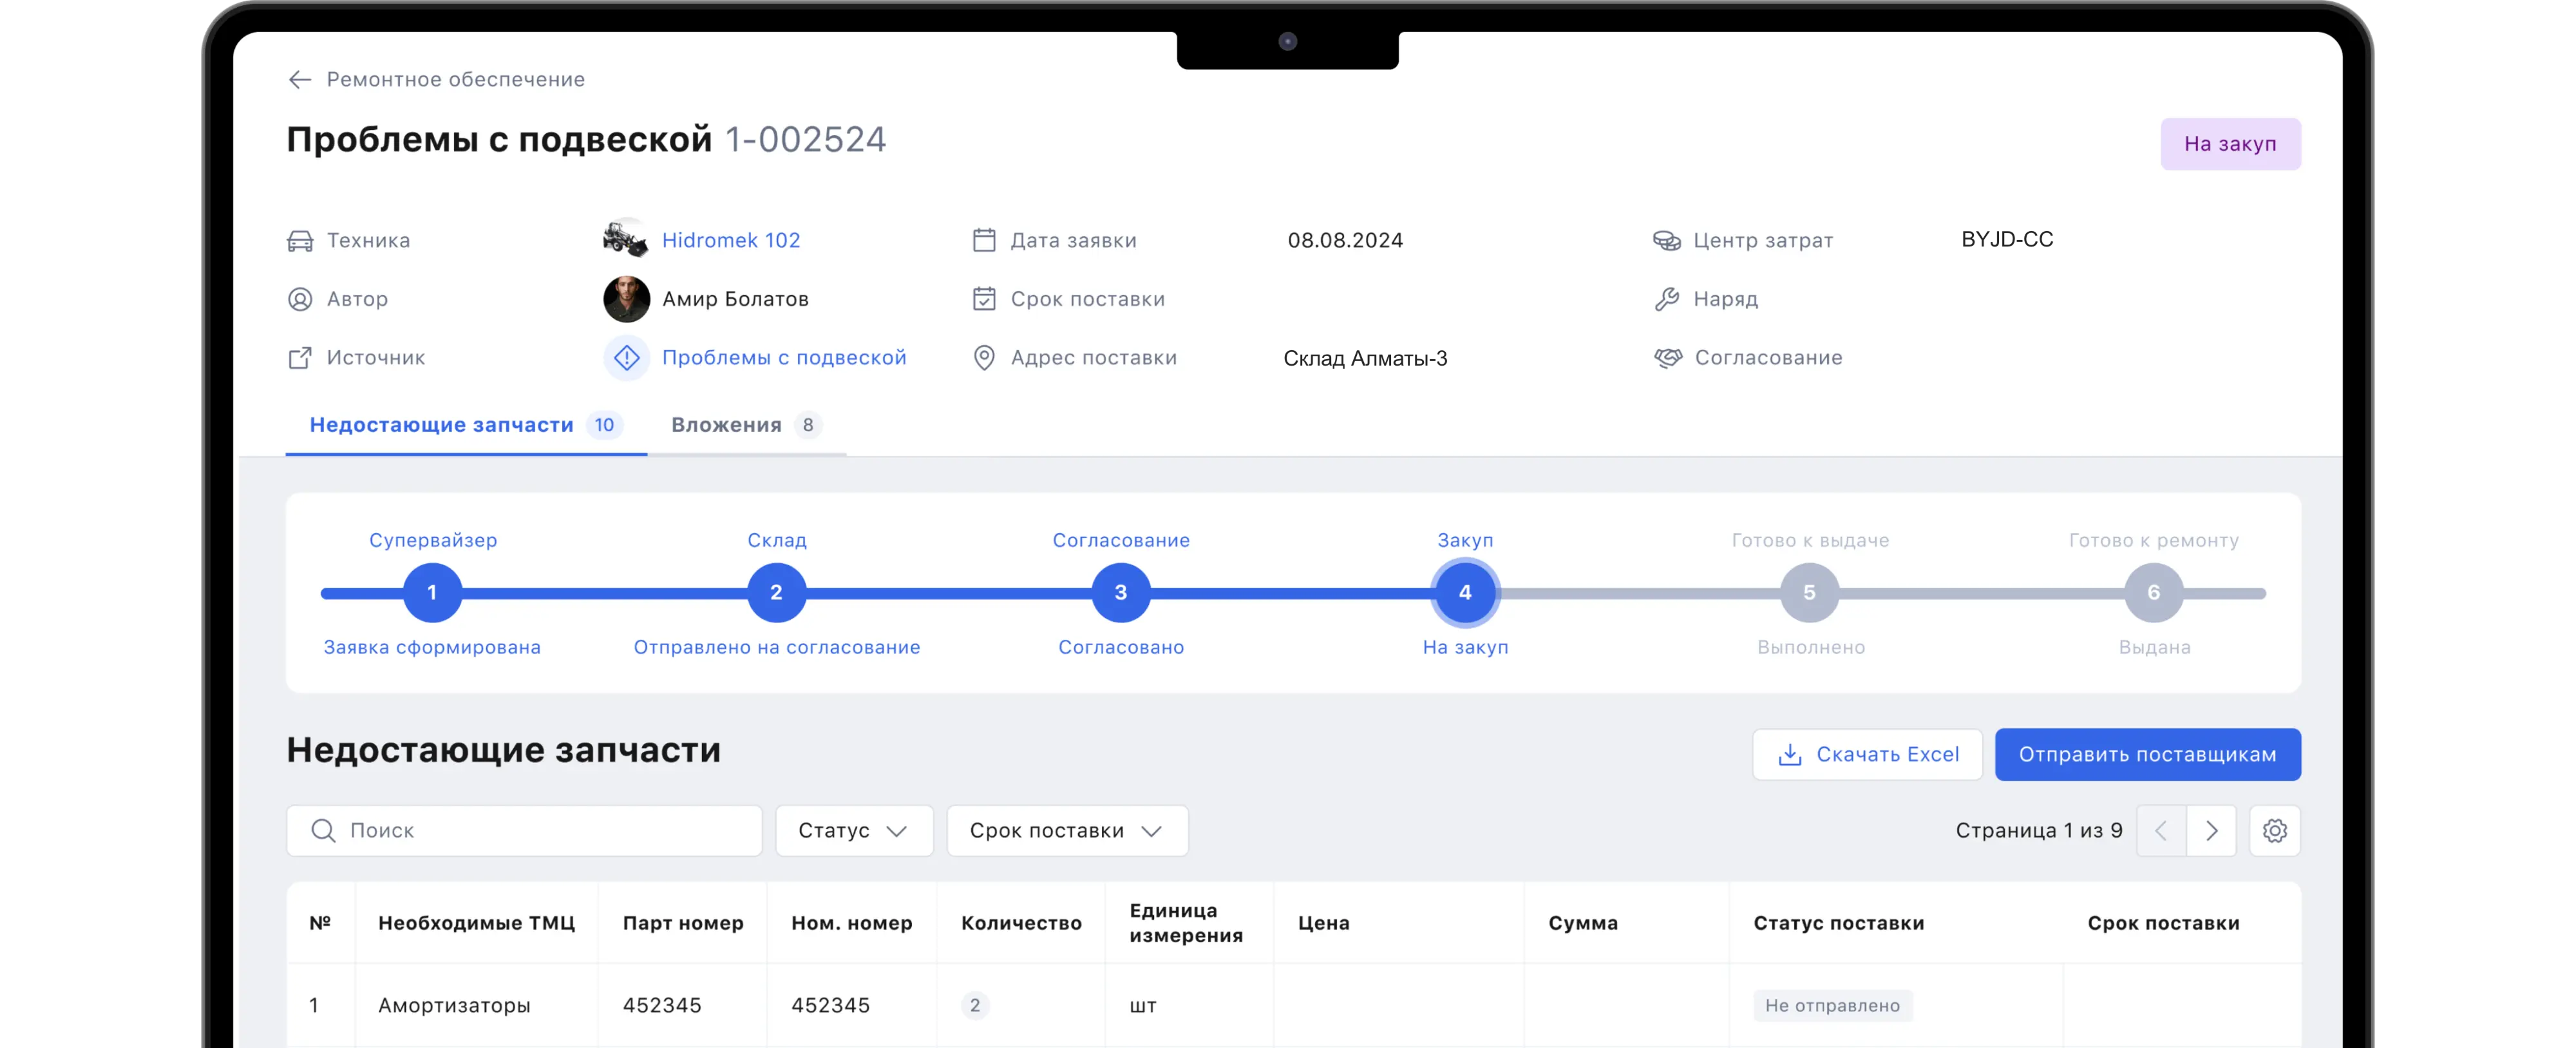Click the map pin icon near Адрес поставки
This screenshot has height=1048, width=2576.
(x=984, y=358)
